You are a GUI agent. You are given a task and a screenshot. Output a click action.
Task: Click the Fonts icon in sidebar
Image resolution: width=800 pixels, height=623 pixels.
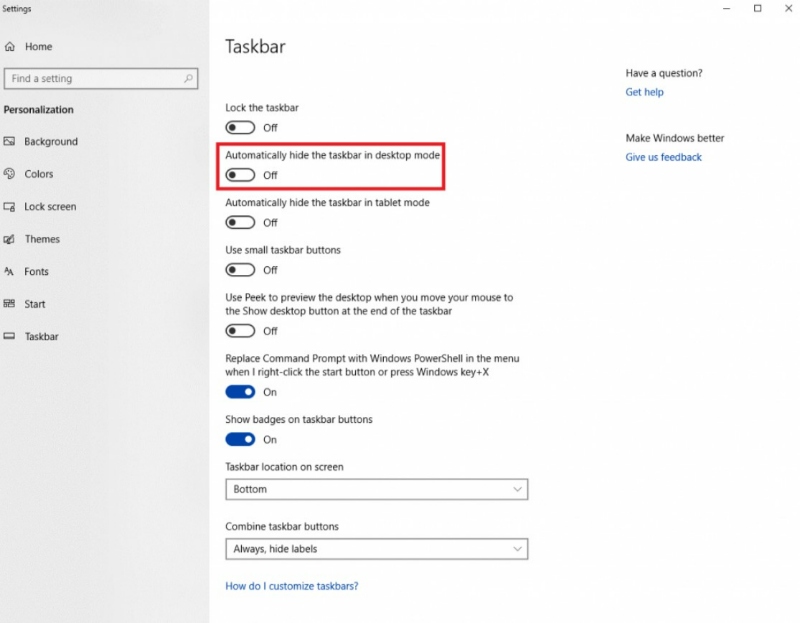(9, 271)
